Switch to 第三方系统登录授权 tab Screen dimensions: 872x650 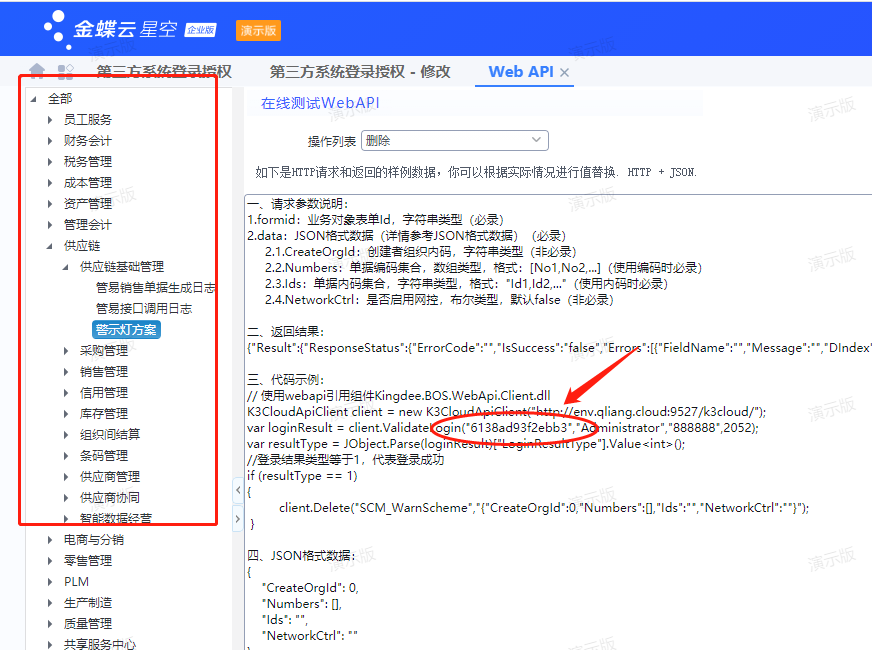pos(164,72)
